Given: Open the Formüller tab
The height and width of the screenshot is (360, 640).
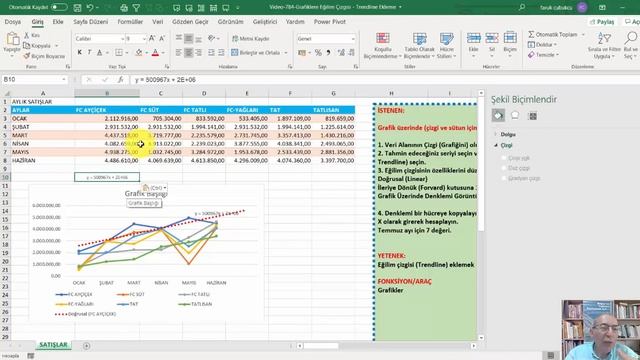Looking at the screenshot, I should (x=130, y=22).
